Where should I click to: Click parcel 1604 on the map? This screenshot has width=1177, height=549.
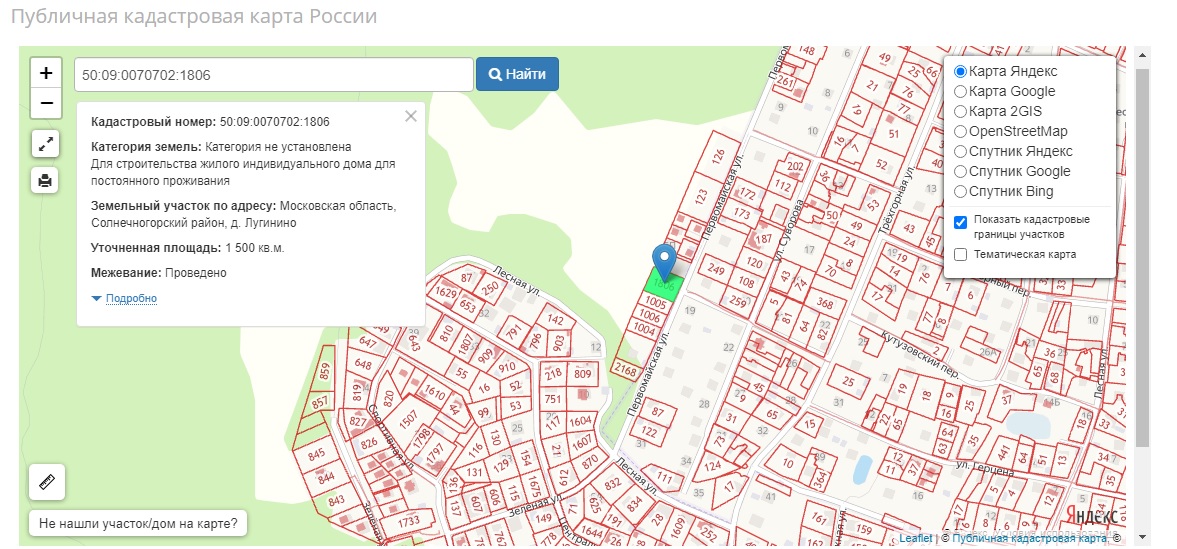coord(580,422)
